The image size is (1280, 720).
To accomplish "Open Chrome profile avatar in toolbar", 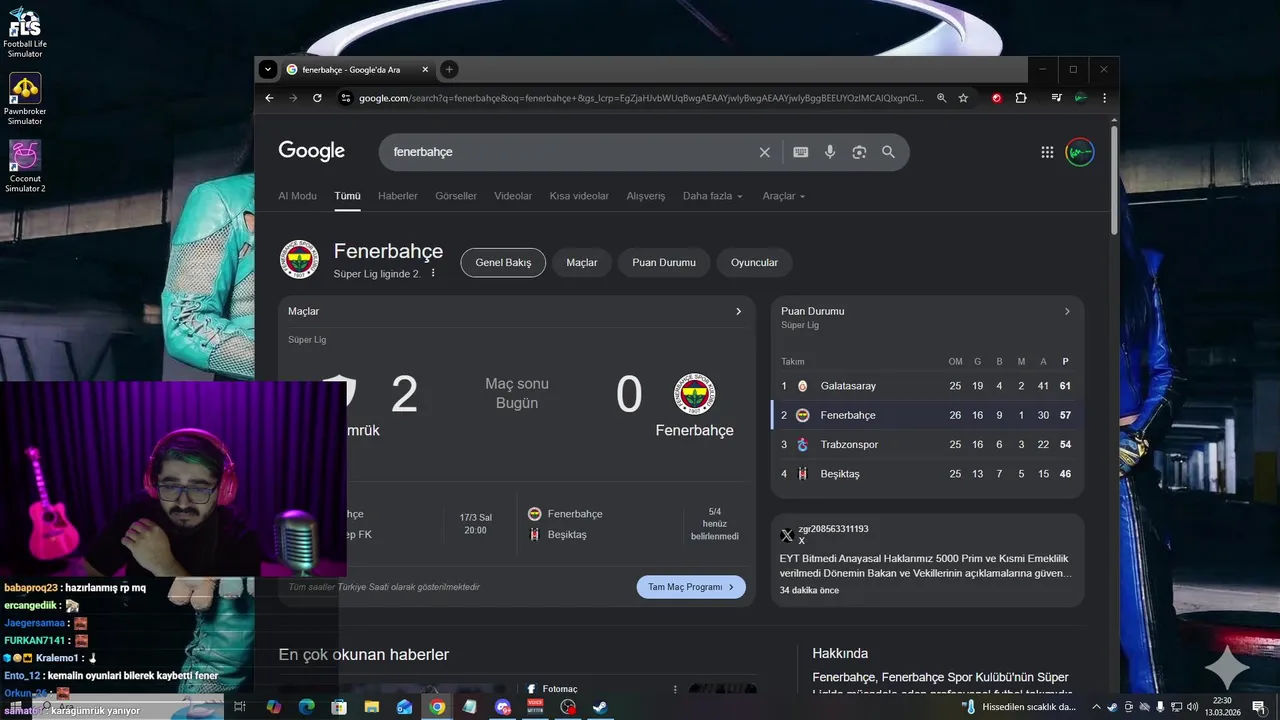I will 1081,98.
